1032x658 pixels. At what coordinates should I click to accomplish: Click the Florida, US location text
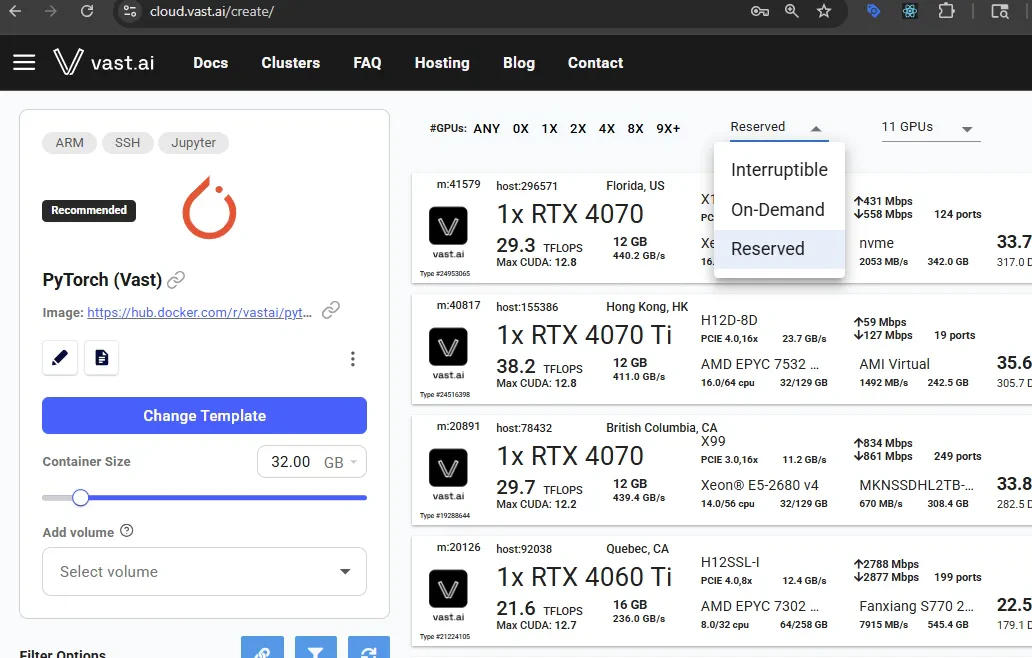(x=635, y=186)
